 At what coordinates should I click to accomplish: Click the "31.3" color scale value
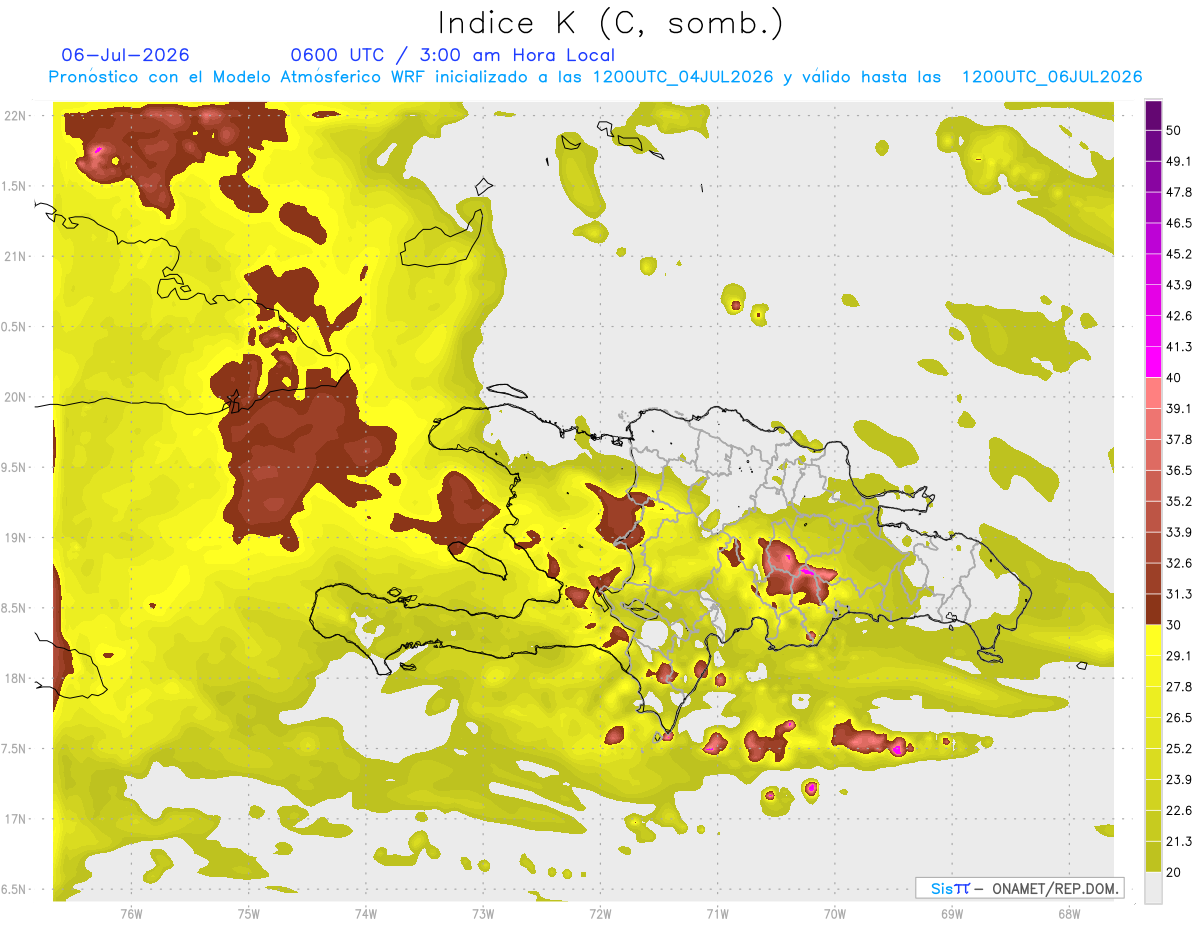coord(1178,594)
